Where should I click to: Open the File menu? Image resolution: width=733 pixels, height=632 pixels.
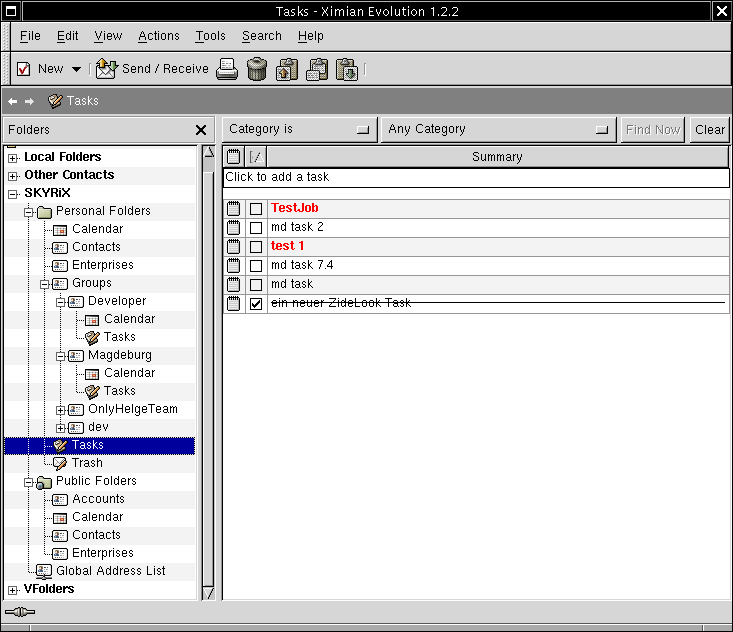[x=30, y=36]
